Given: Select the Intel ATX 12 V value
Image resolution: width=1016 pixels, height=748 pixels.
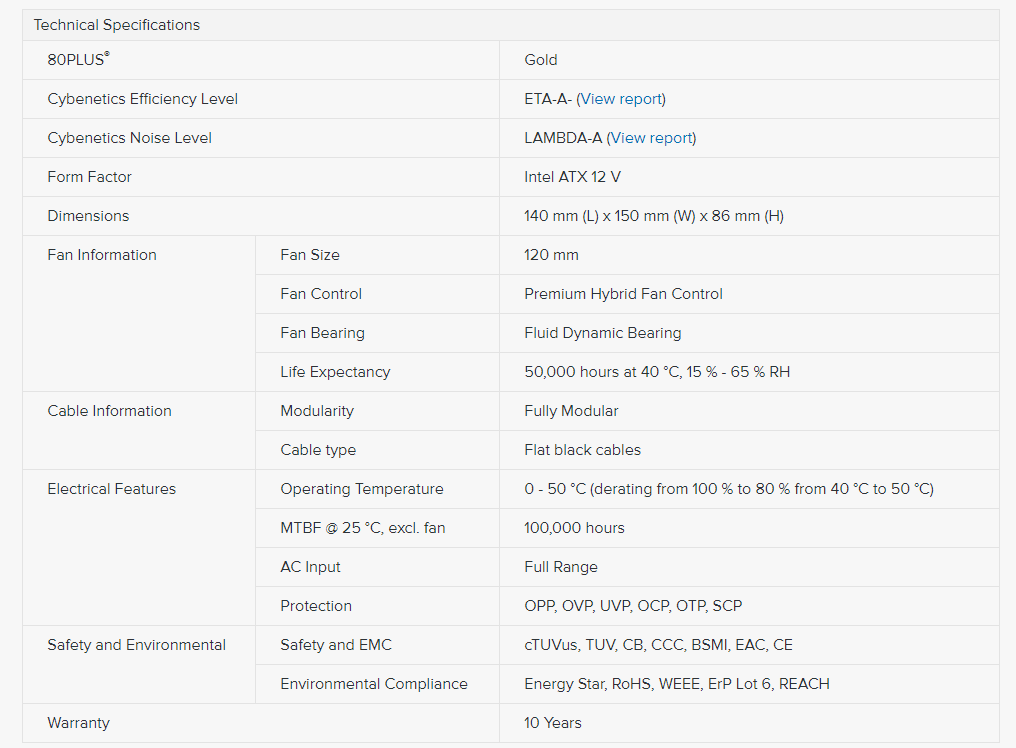Looking at the screenshot, I should click(572, 177).
